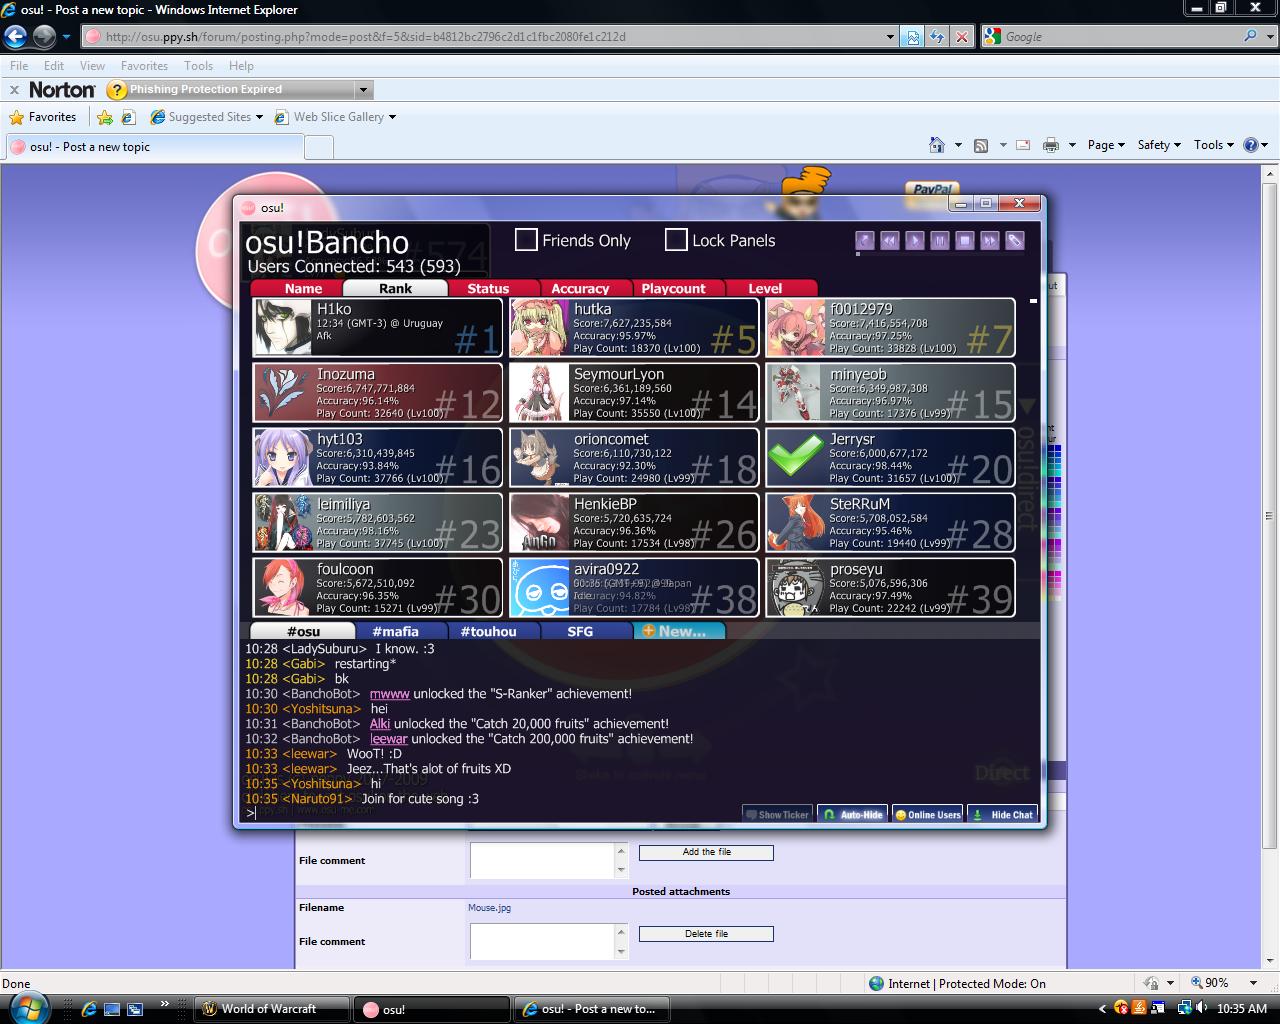The height and width of the screenshot is (1024, 1280).
Task: Open the Safety dropdown menu
Action: [1159, 145]
